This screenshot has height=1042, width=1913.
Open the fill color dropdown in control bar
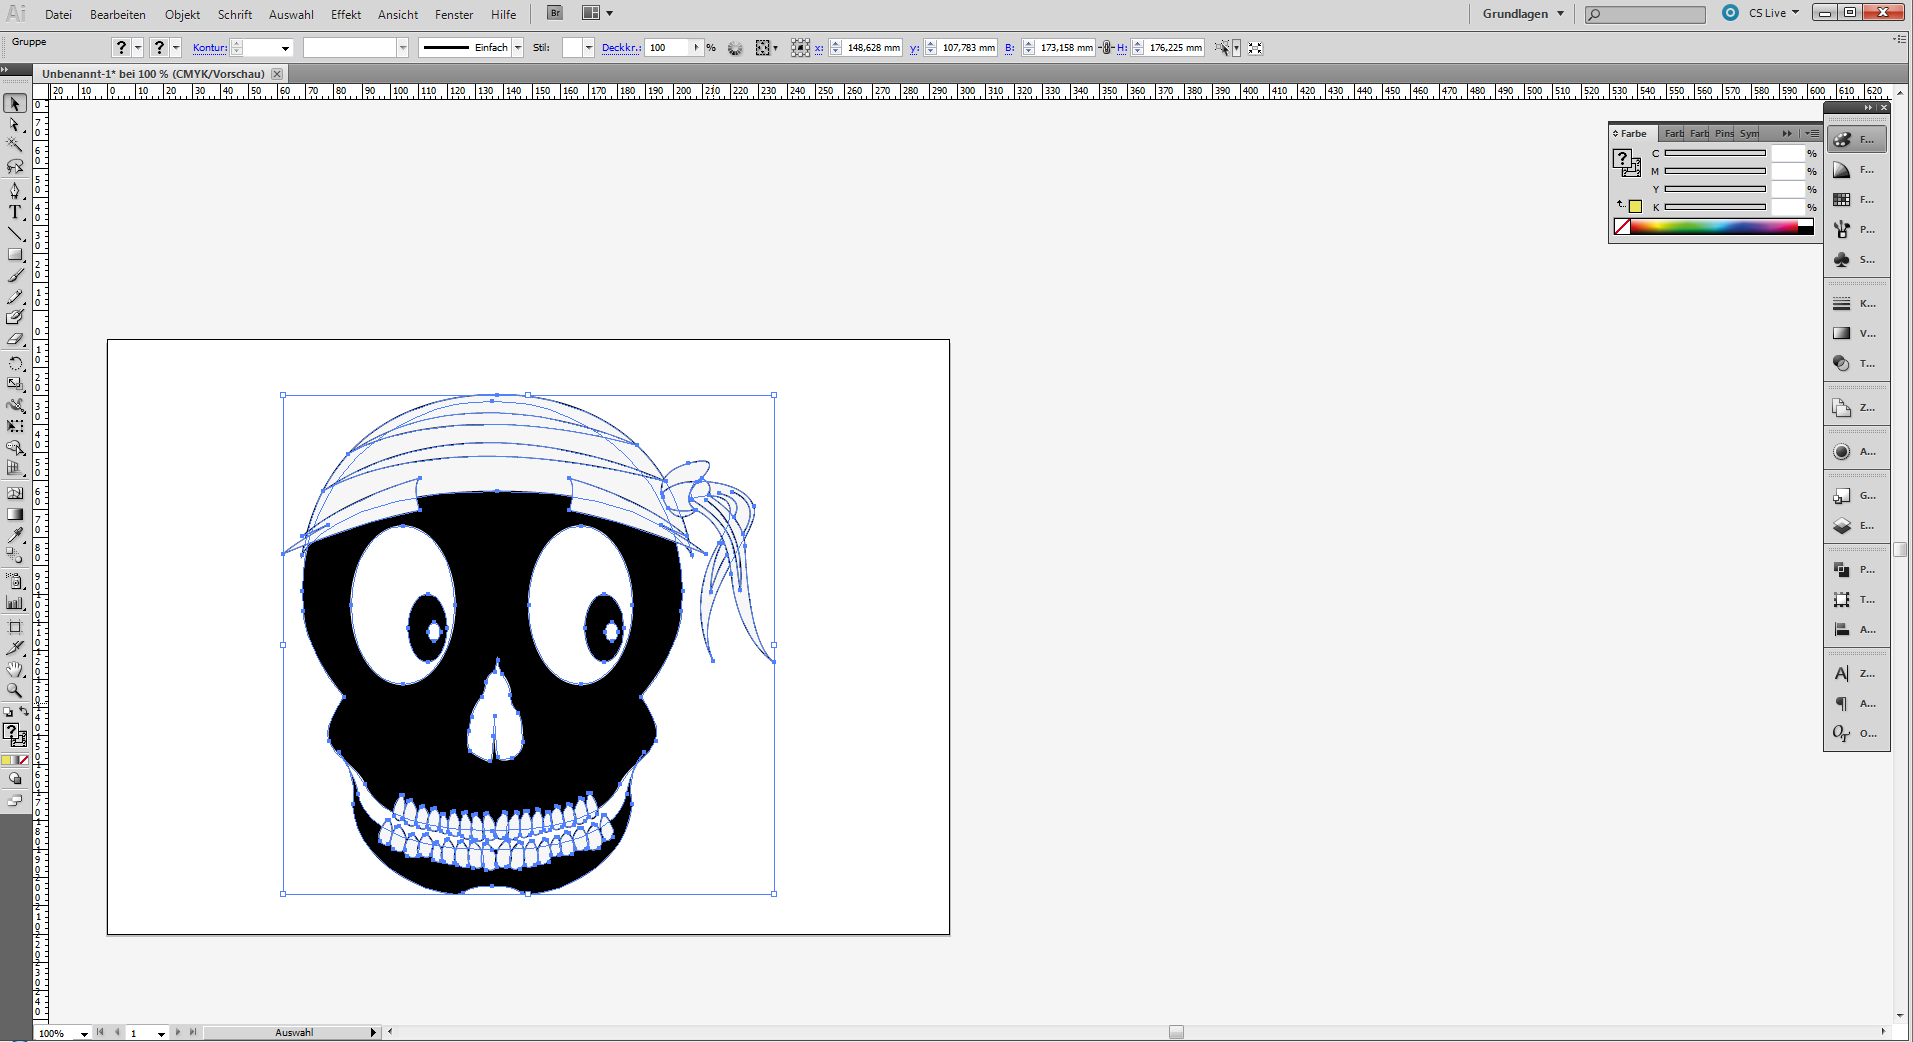pyautogui.click(x=137, y=48)
